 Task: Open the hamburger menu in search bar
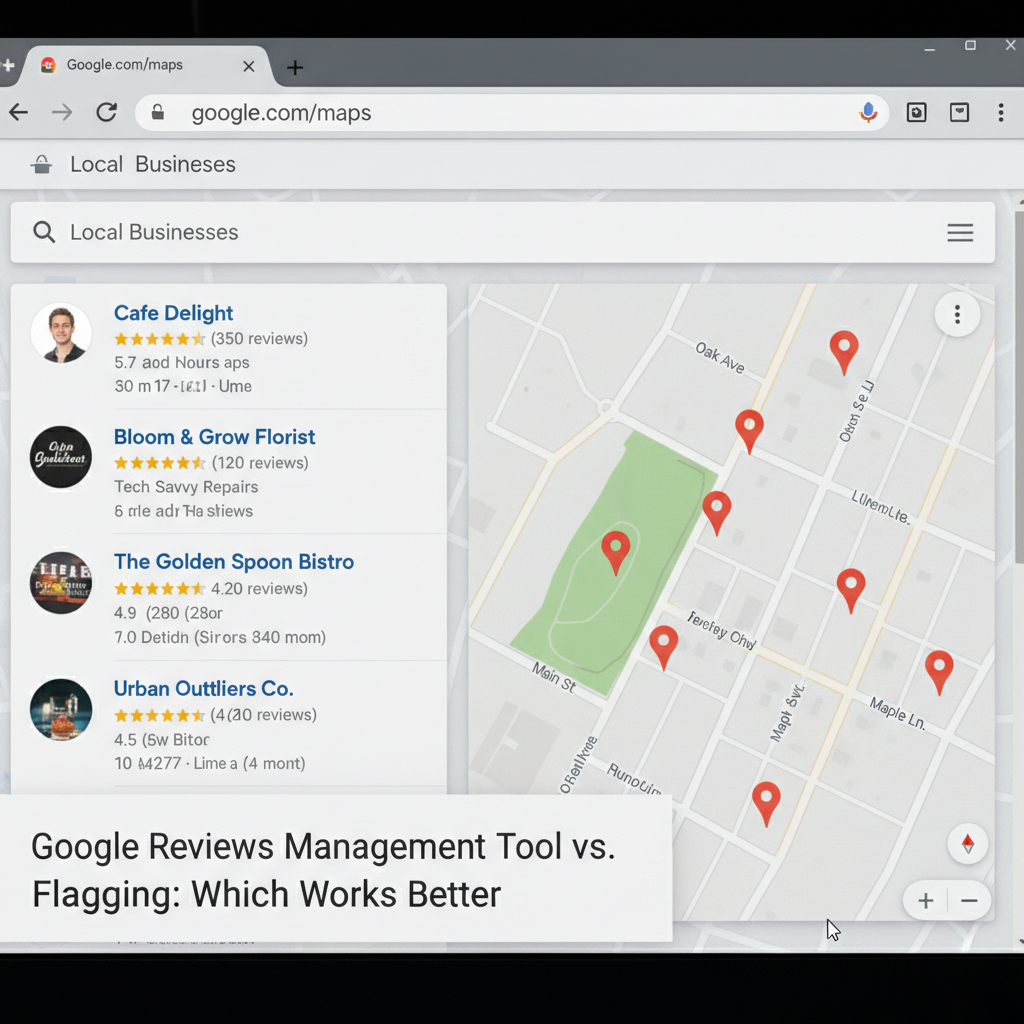click(x=960, y=232)
